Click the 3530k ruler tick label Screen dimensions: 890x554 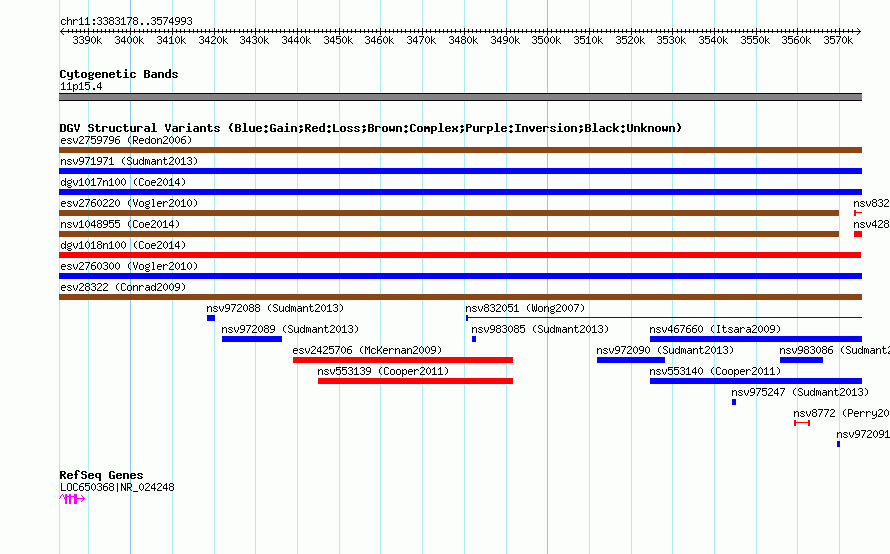tap(671, 41)
